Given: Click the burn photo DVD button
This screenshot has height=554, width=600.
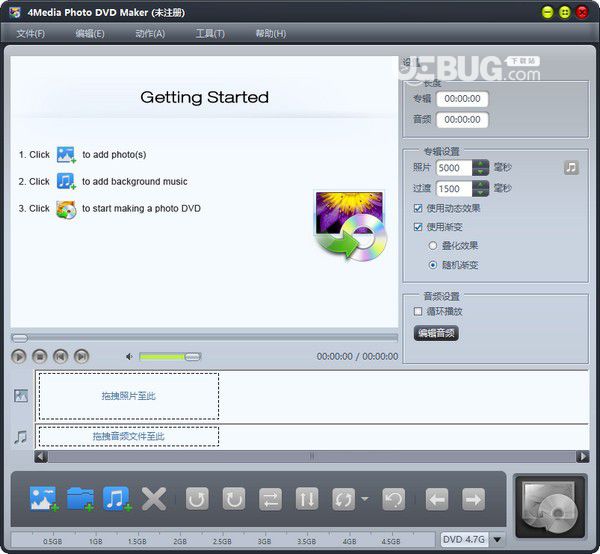Looking at the screenshot, I should [x=550, y=506].
